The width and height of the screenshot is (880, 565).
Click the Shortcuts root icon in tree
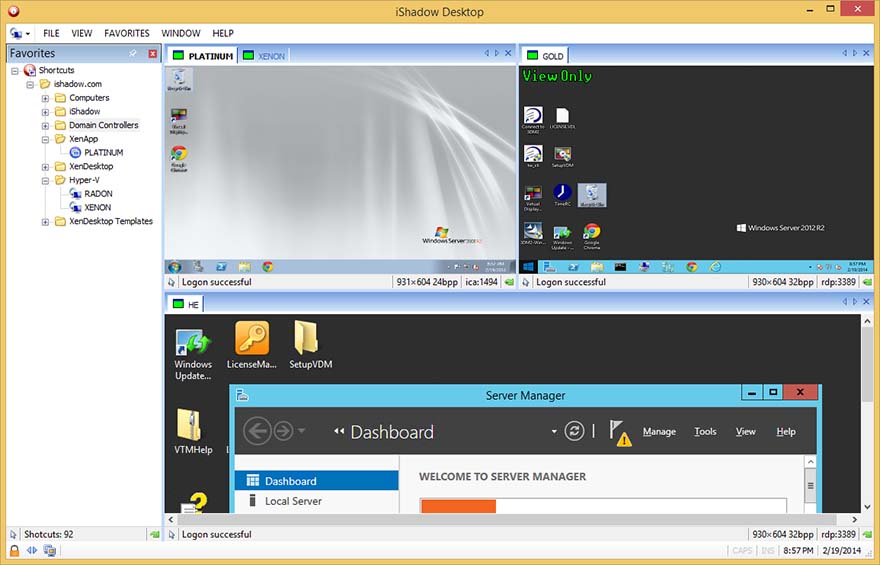[x=30, y=70]
